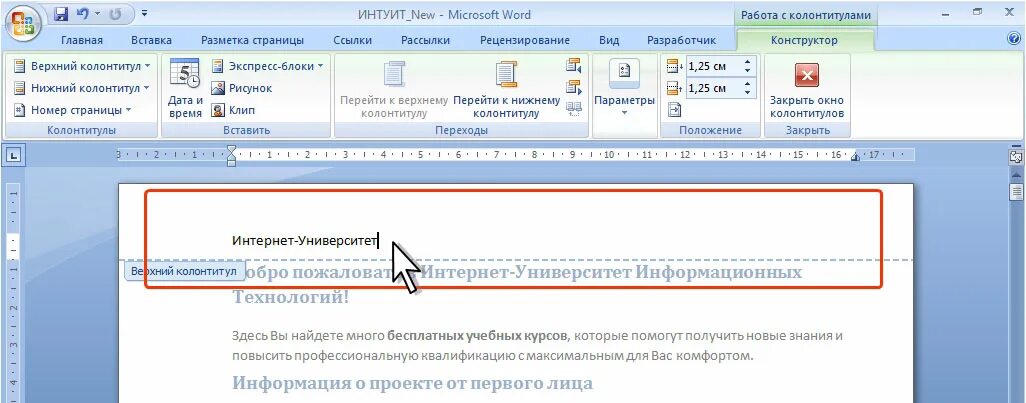Open Word help via question mark icon
Screen dimensions: 1026x403
coord(1014,39)
